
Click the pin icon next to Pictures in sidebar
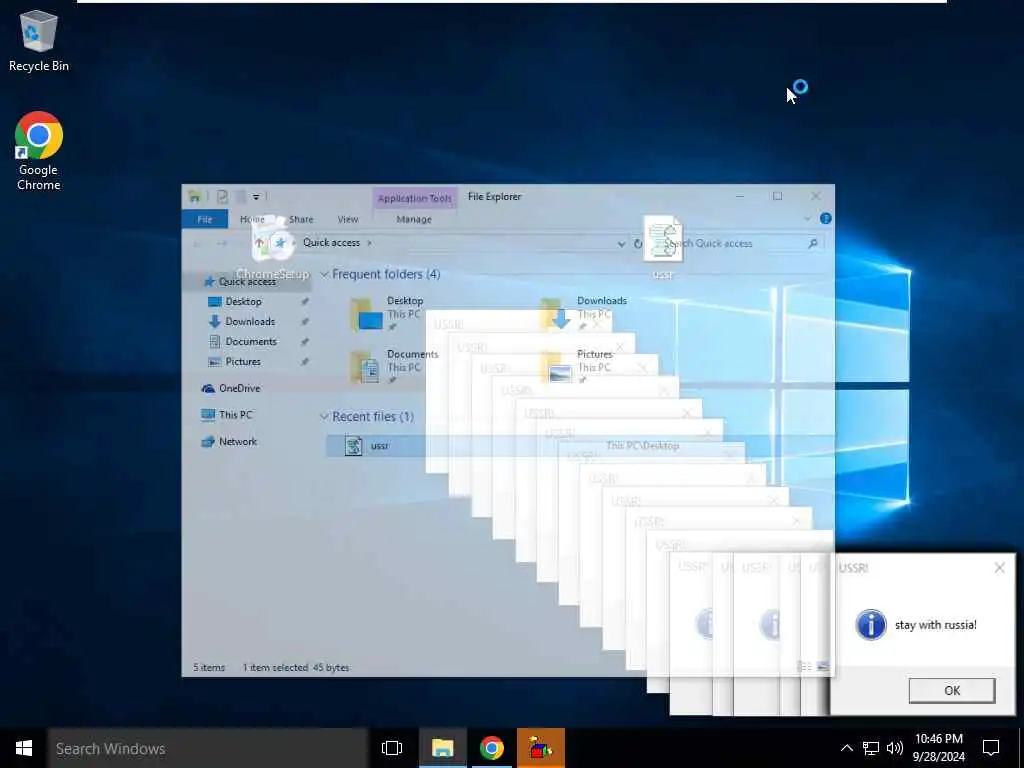click(304, 362)
